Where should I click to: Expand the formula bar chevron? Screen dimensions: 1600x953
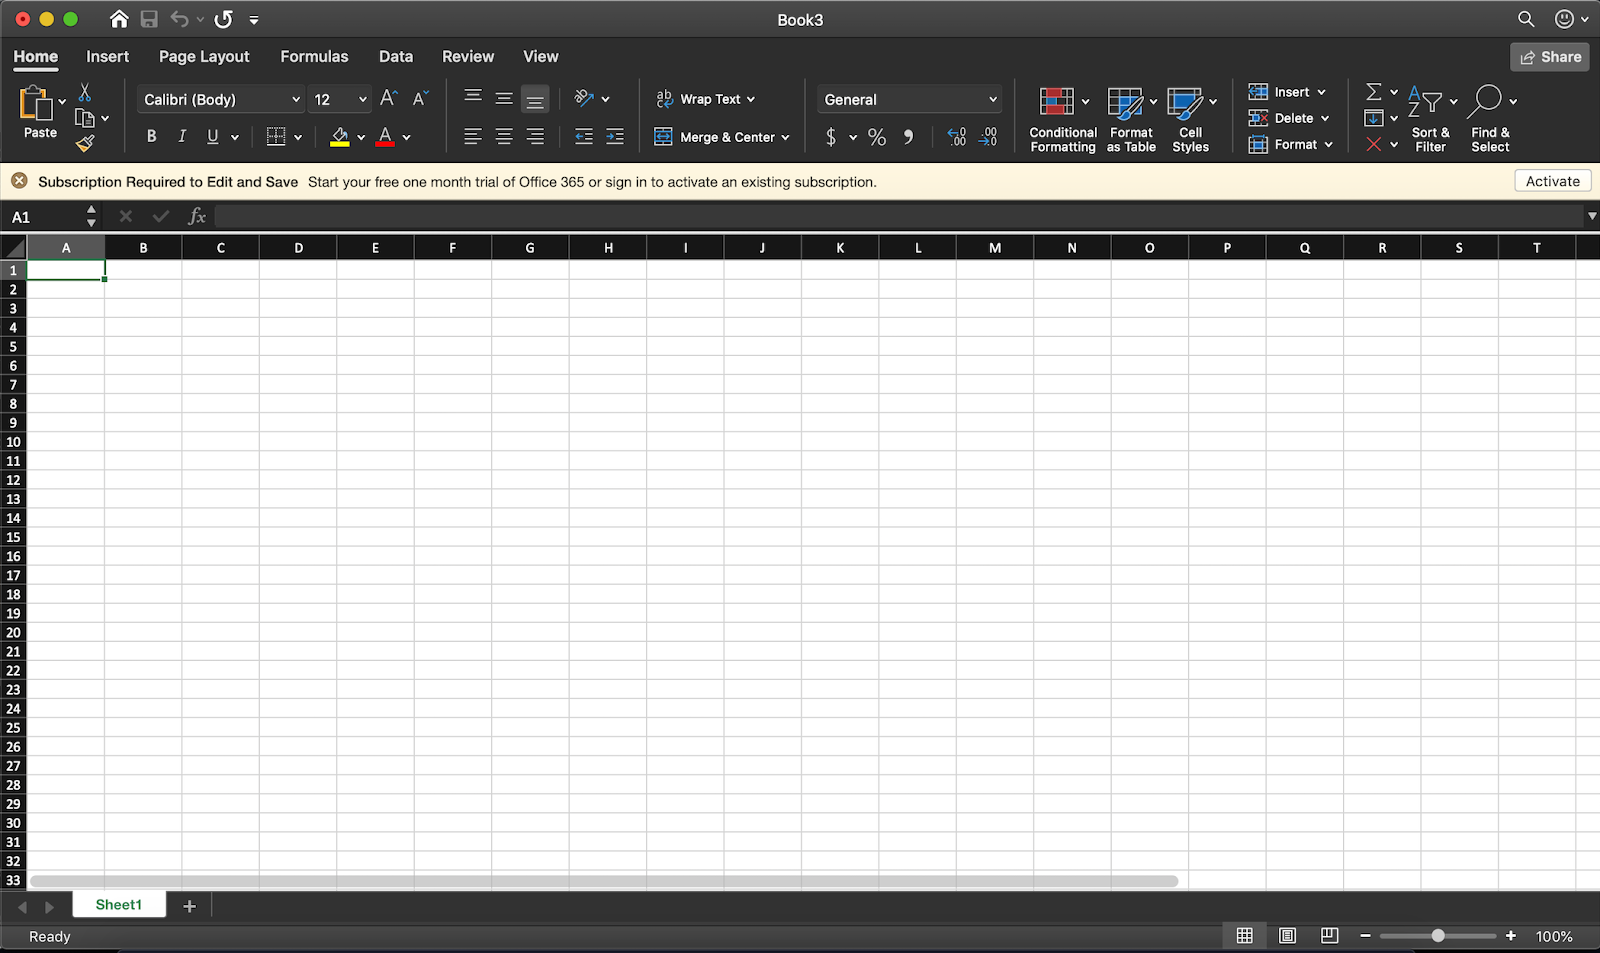click(1592, 216)
